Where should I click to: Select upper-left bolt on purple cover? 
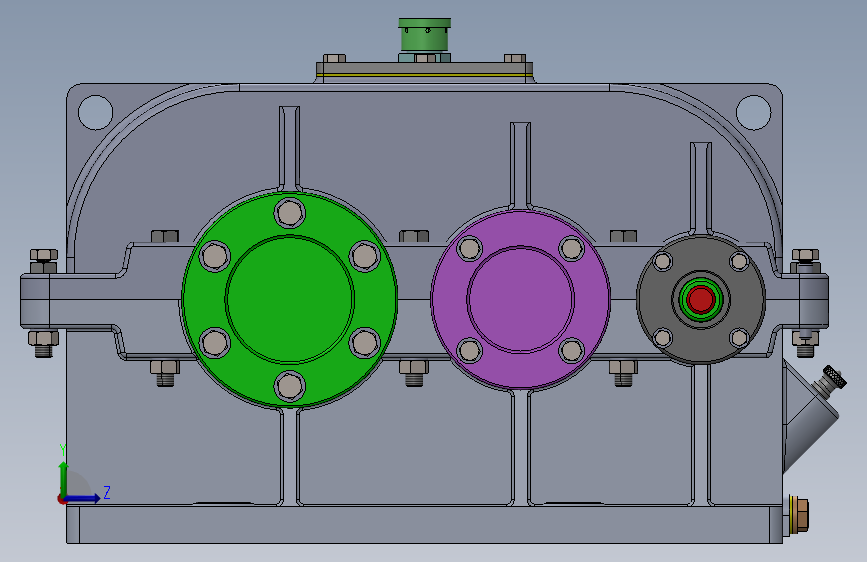tap(470, 248)
